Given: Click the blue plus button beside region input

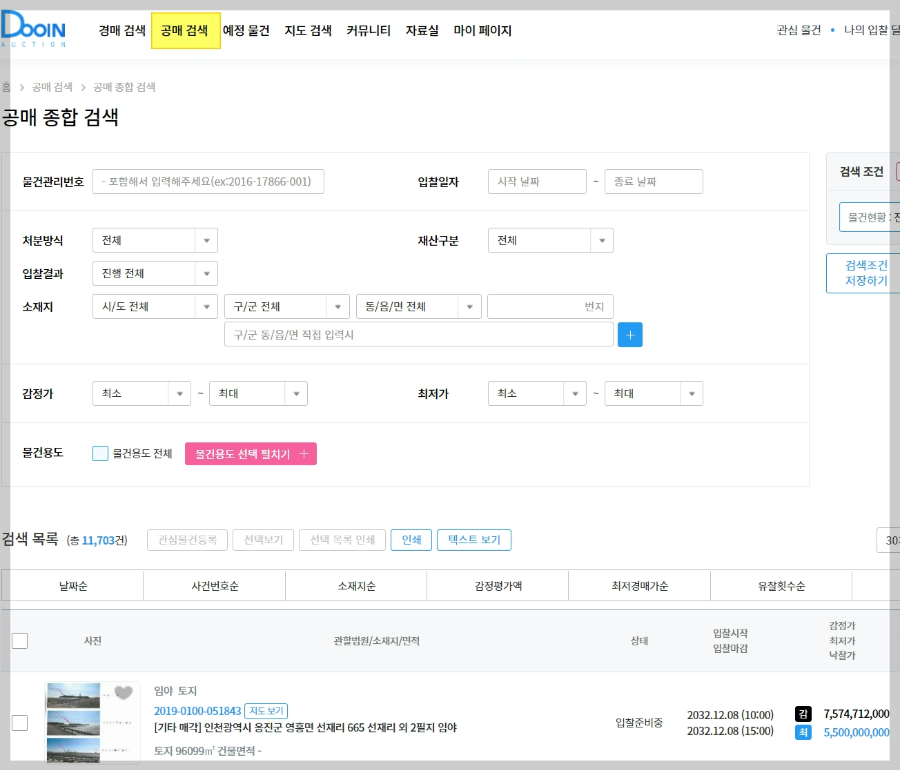Looking at the screenshot, I should pyautogui.click(x=630, y=334).
